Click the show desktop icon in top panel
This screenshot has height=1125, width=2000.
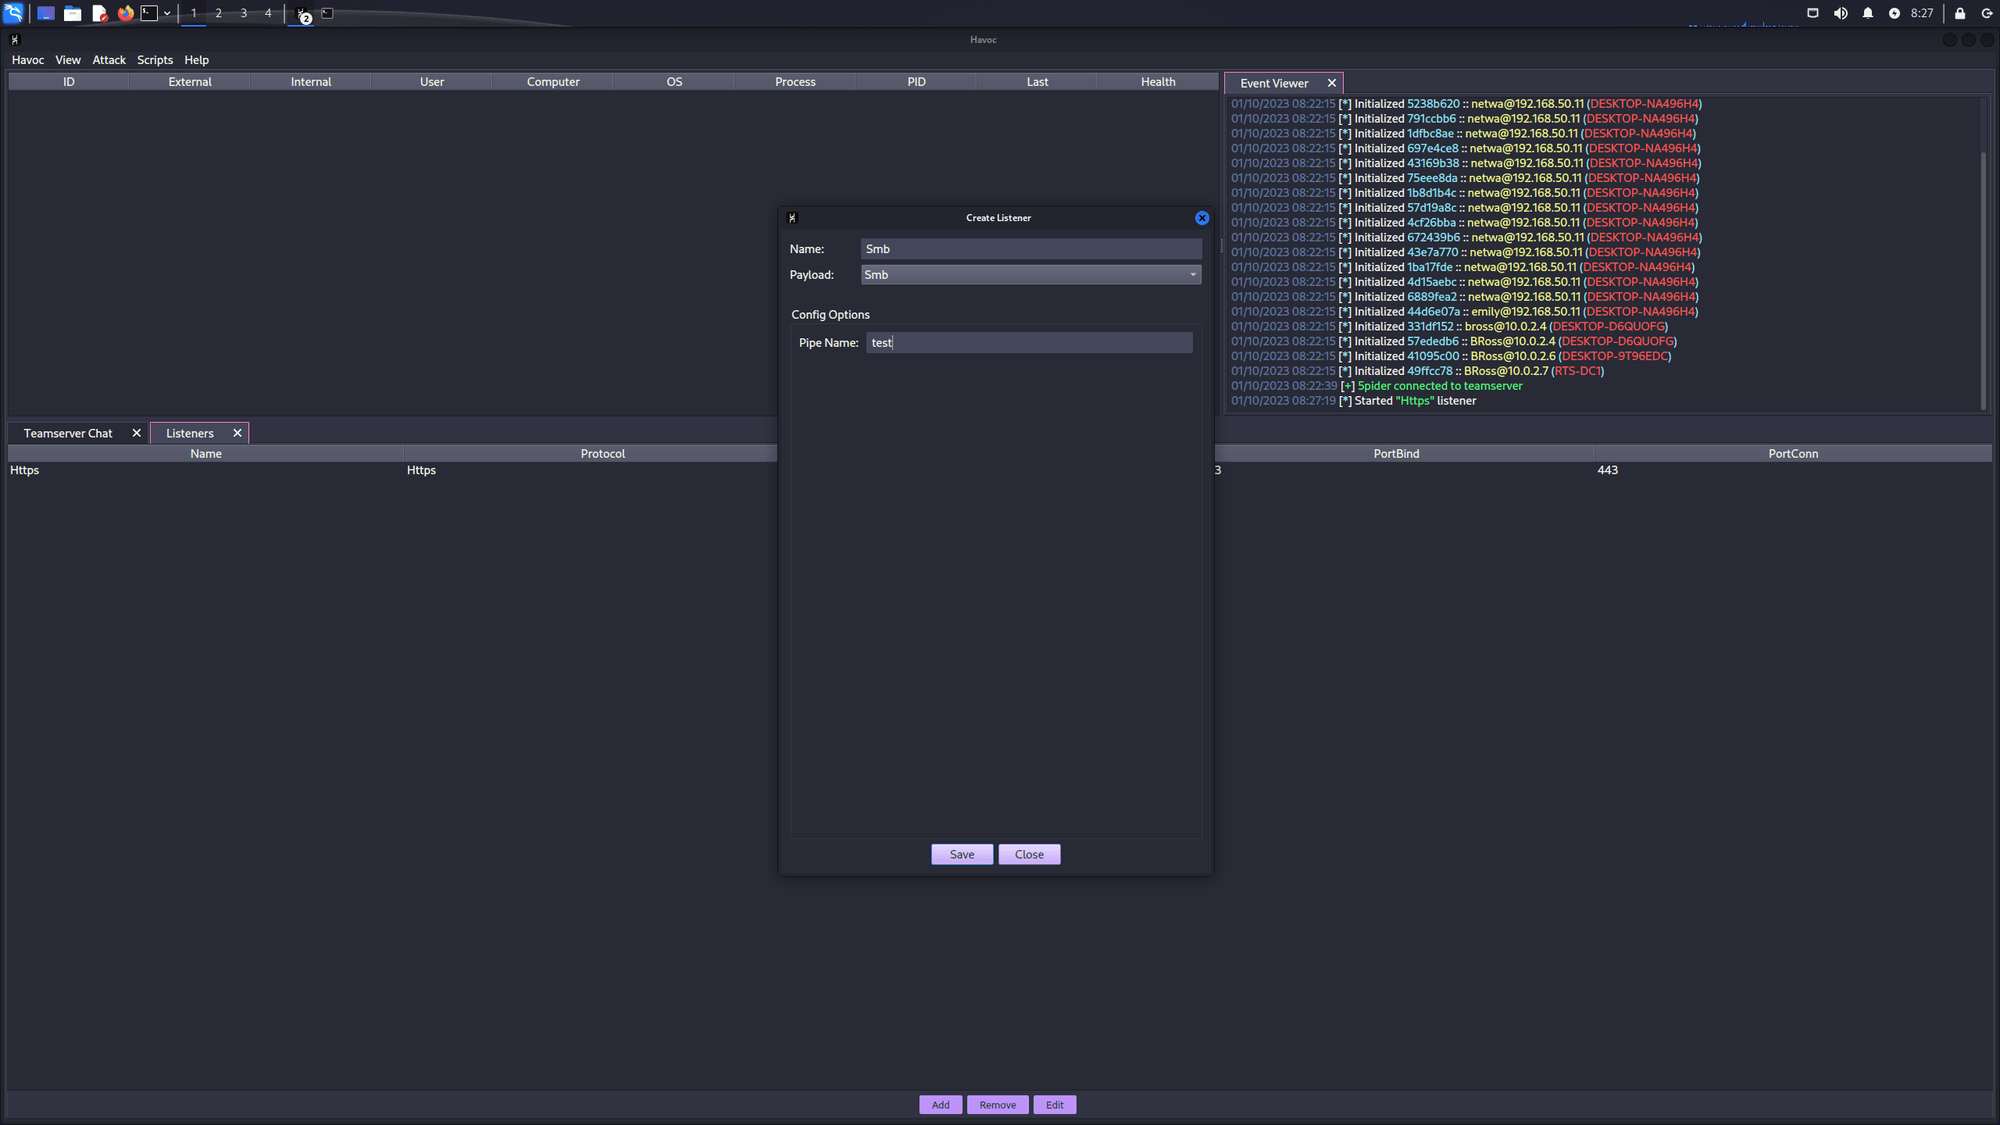[46, 13]
